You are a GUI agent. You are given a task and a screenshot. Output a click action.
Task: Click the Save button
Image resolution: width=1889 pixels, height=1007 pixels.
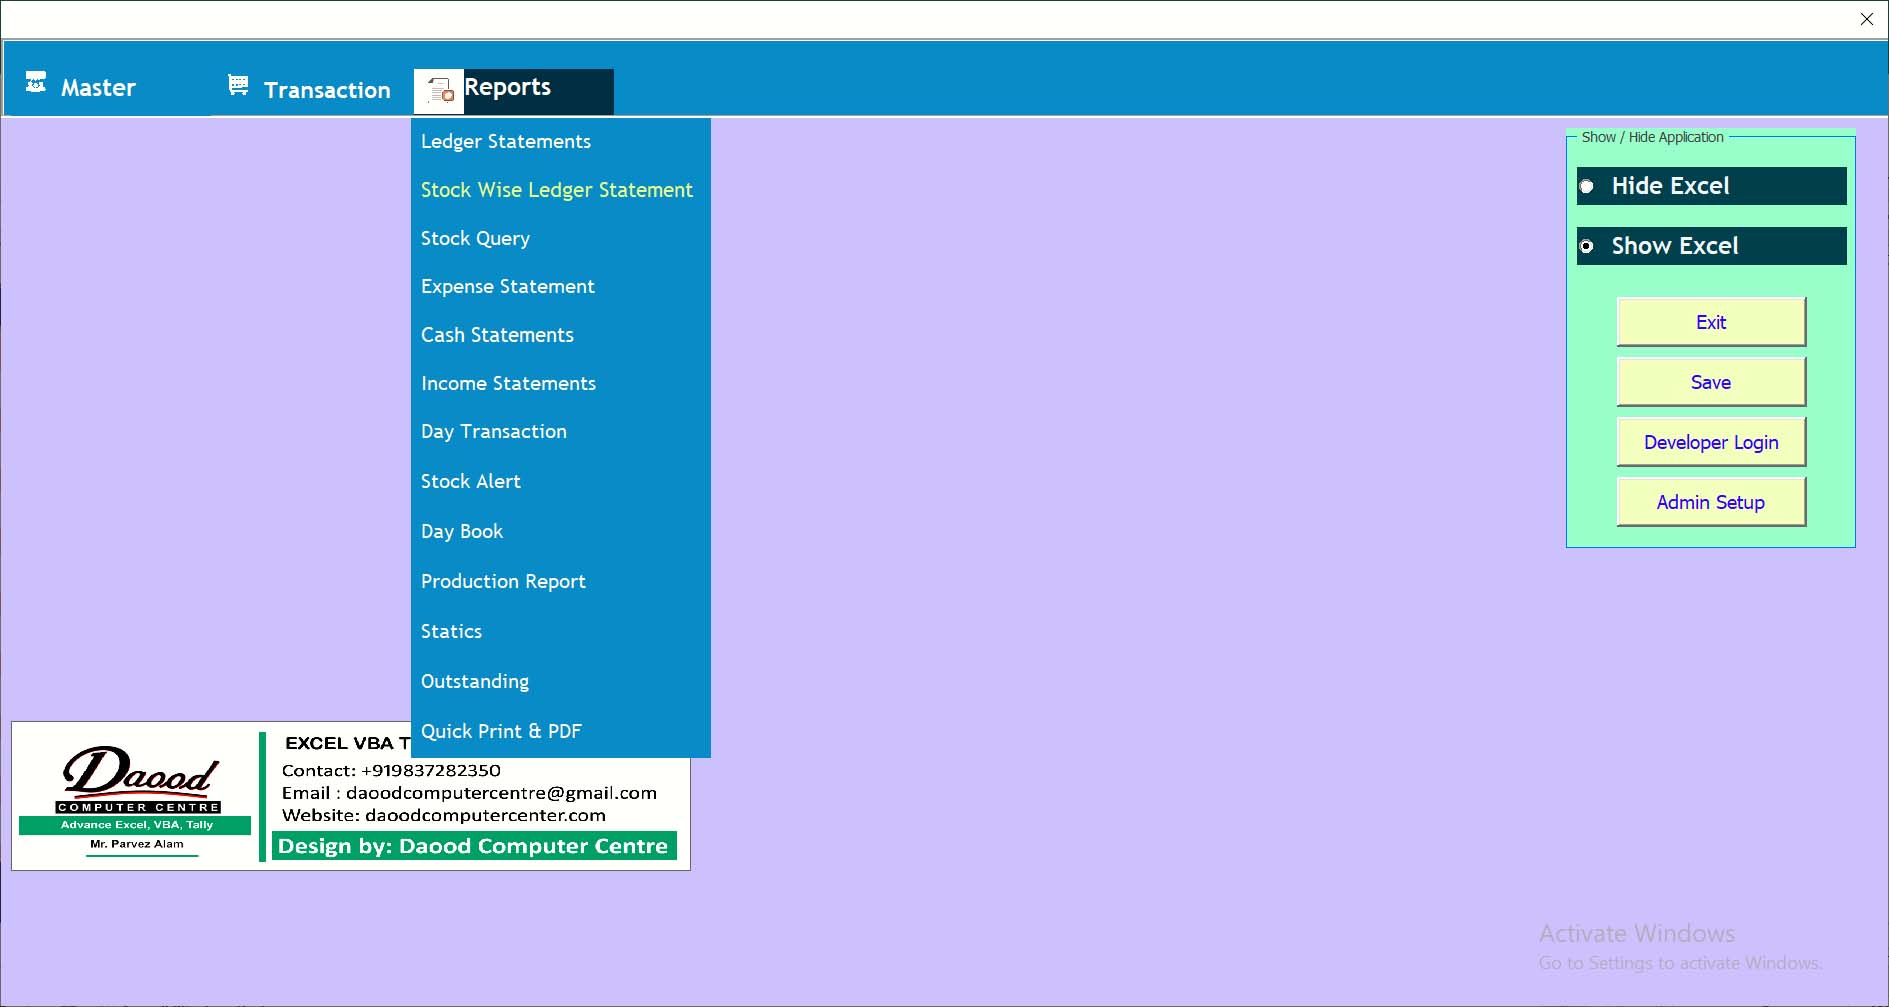[x=1710, y=382]
